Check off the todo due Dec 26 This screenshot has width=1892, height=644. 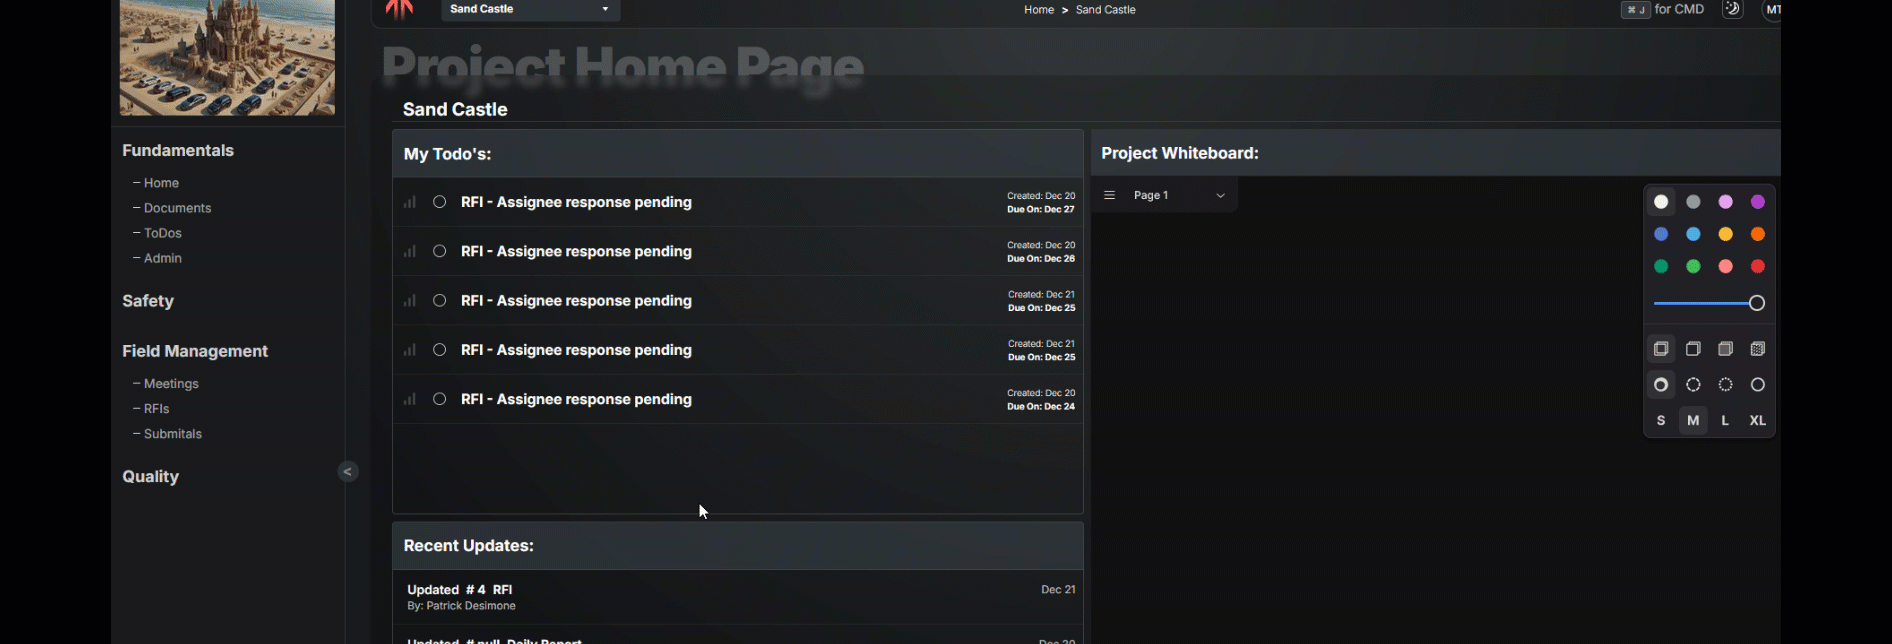coord(439,251)
